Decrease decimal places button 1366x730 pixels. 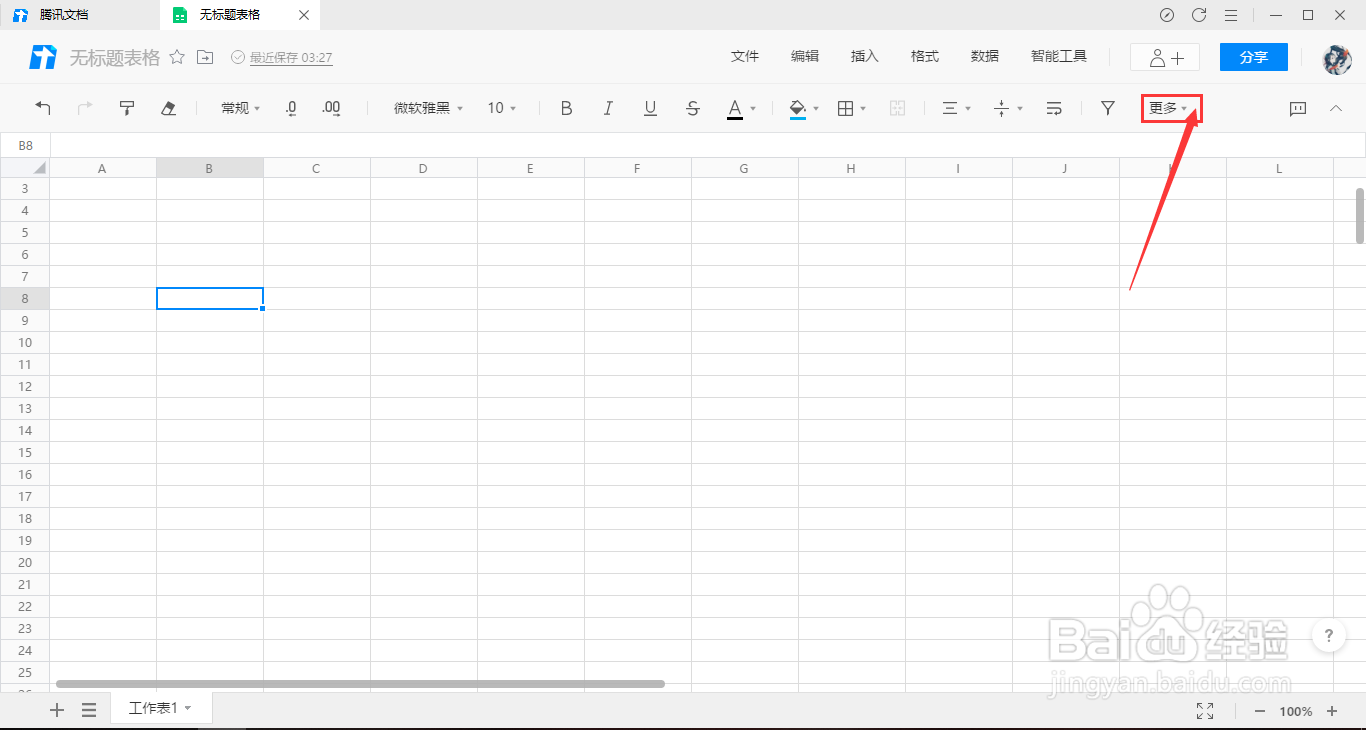[291, 108]
